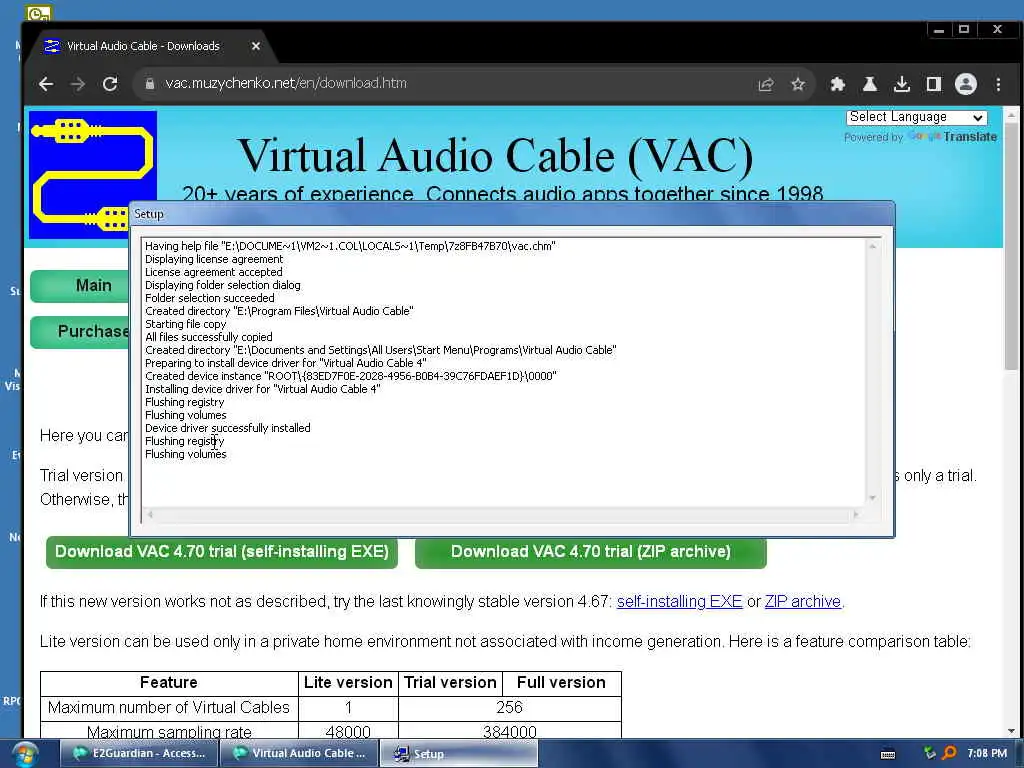1024x768 pixels.
Task: Click the site padlock icon
Action: tap(150, 84)
